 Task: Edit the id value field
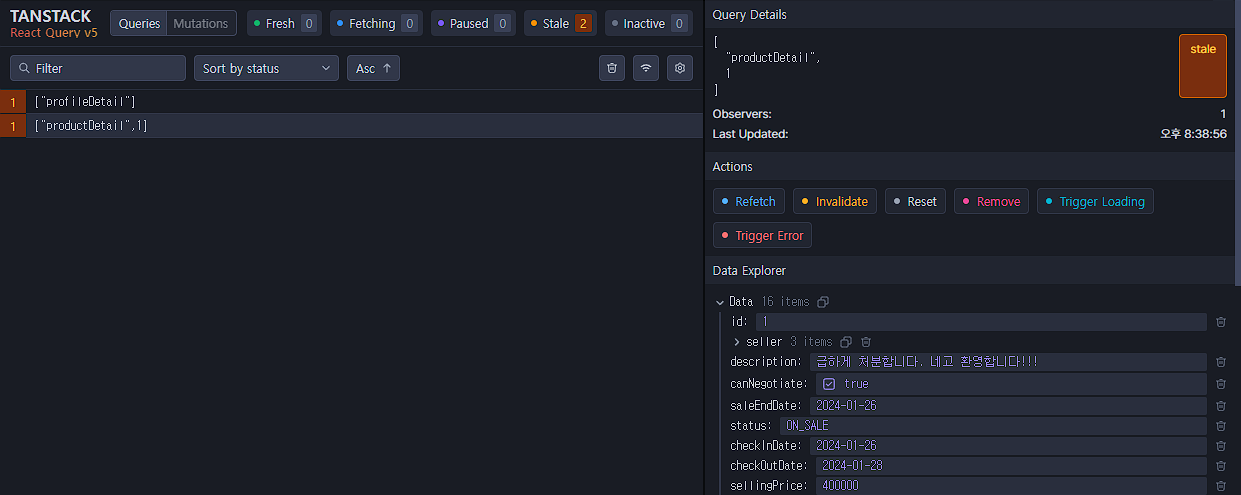coord(980,322)
